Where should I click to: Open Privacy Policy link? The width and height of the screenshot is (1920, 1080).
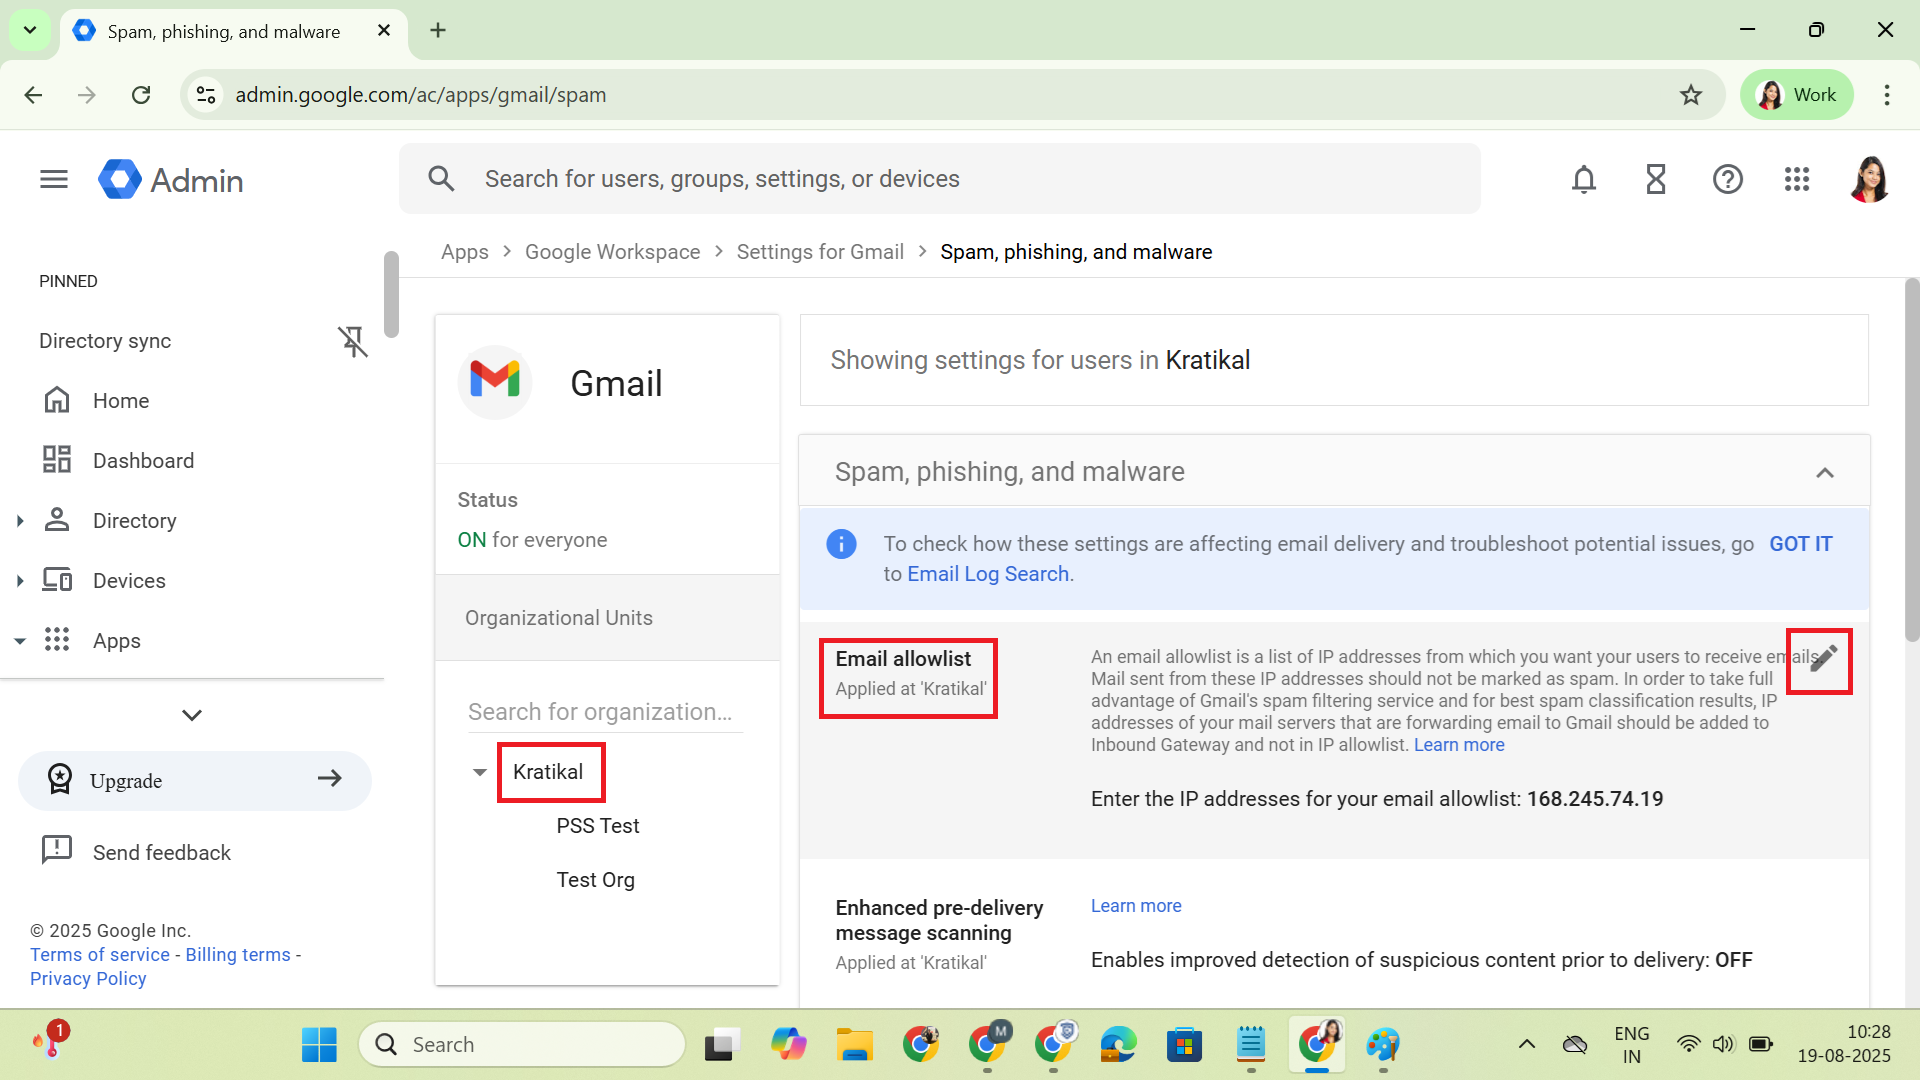coord(88,979)
